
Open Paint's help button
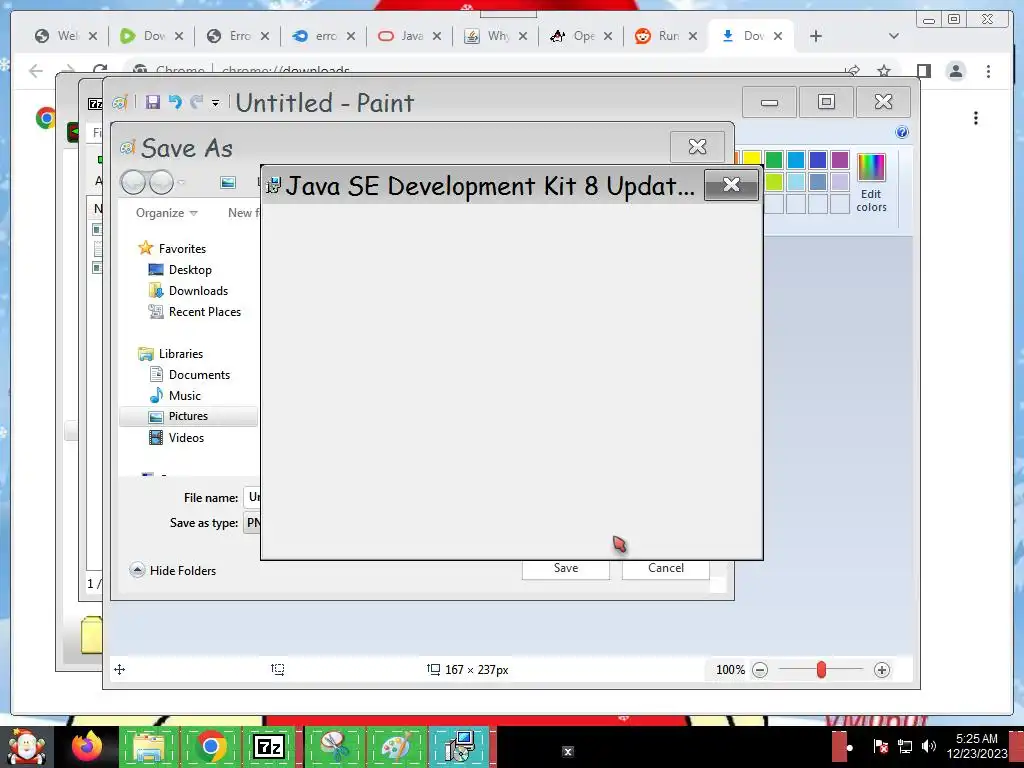click(902, 133)
